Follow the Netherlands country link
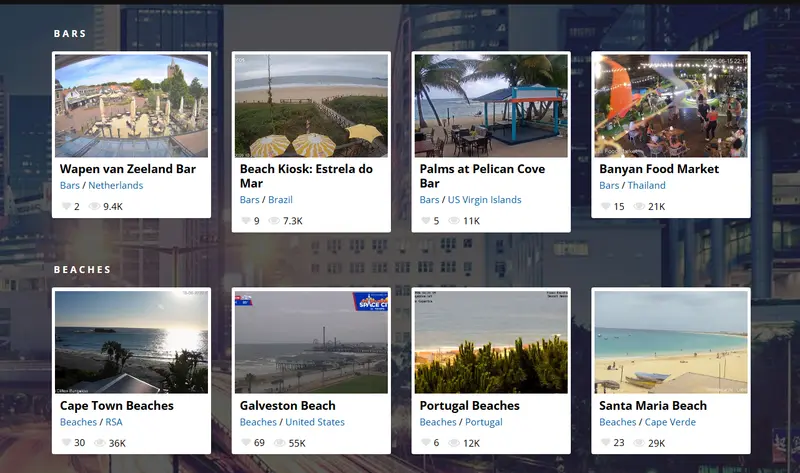Image resolution: width=800 pixels, height=473 pixels. [x=116, y=185]
